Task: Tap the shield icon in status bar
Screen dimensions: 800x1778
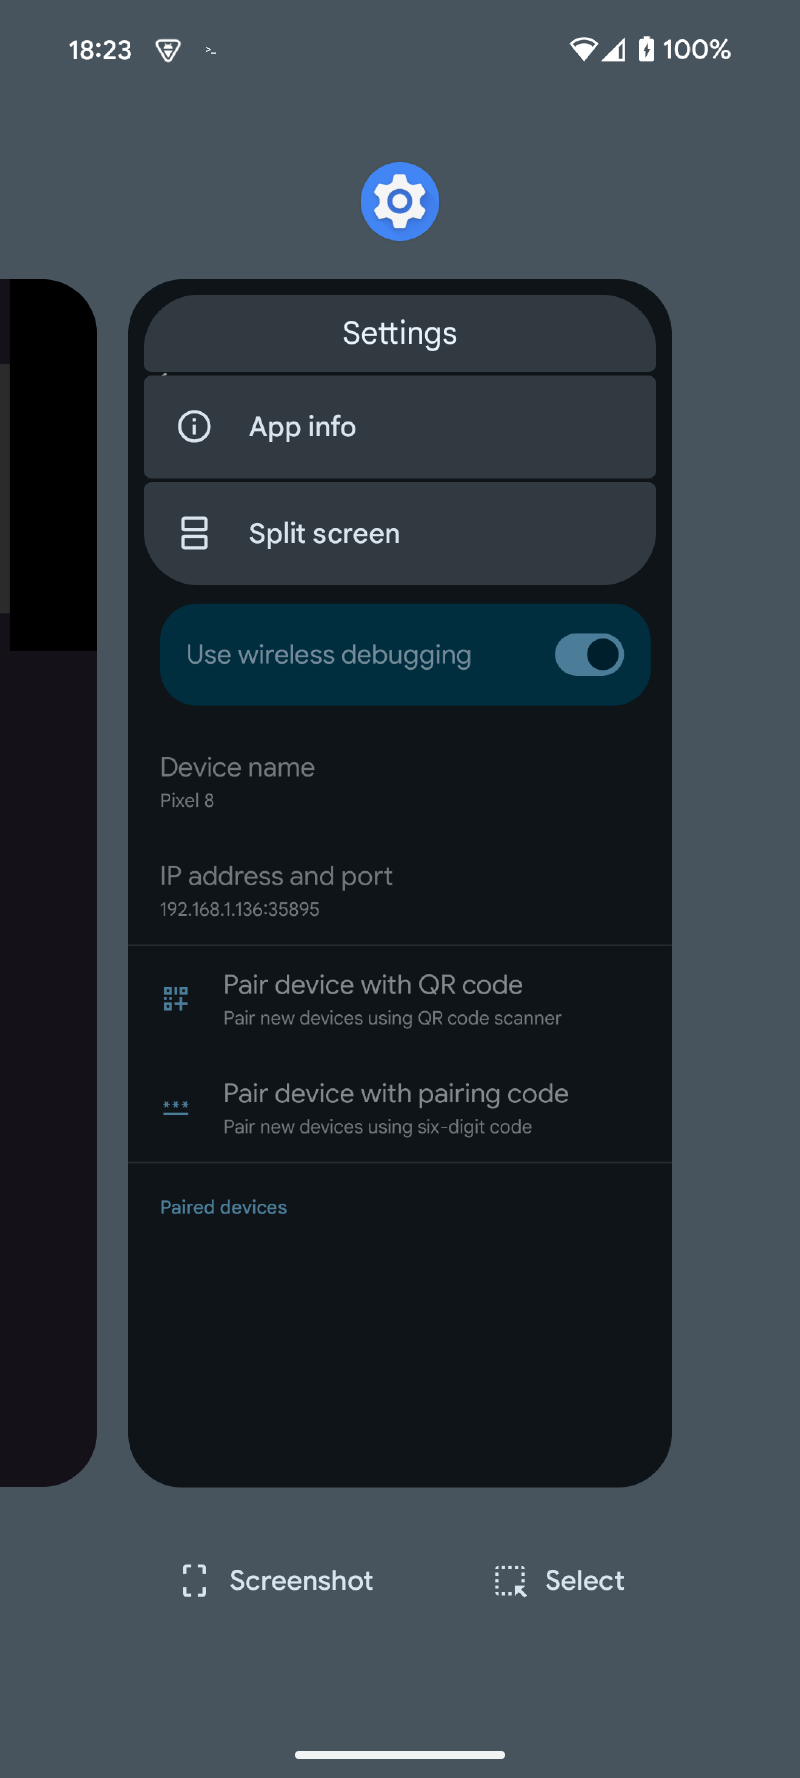Action: point(168,50)
